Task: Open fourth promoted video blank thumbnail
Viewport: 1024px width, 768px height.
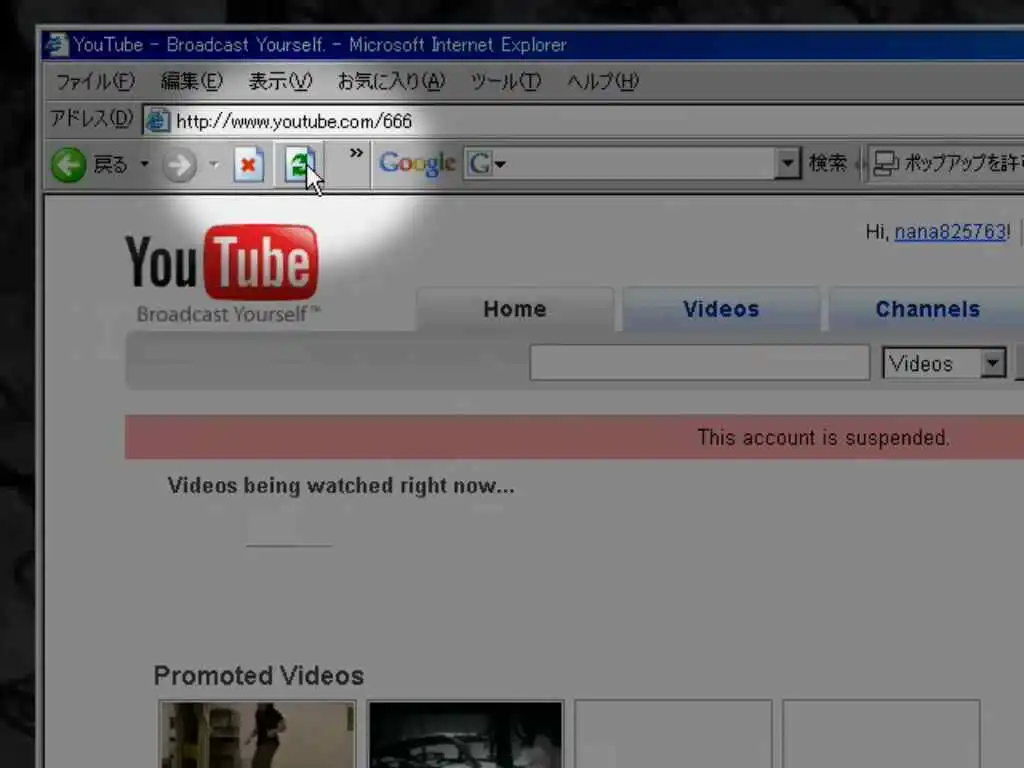Action: coord(881,734)
